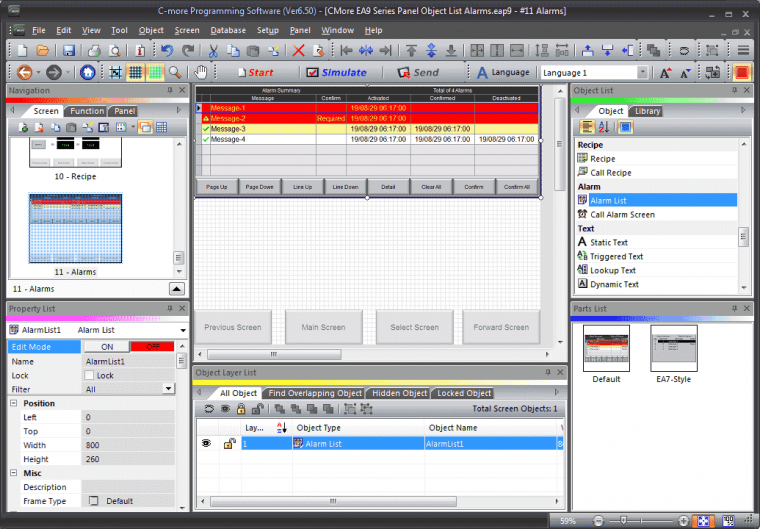Expand the Filter dropdown in properties
The image size is (760, 529).
click(167, 389)
